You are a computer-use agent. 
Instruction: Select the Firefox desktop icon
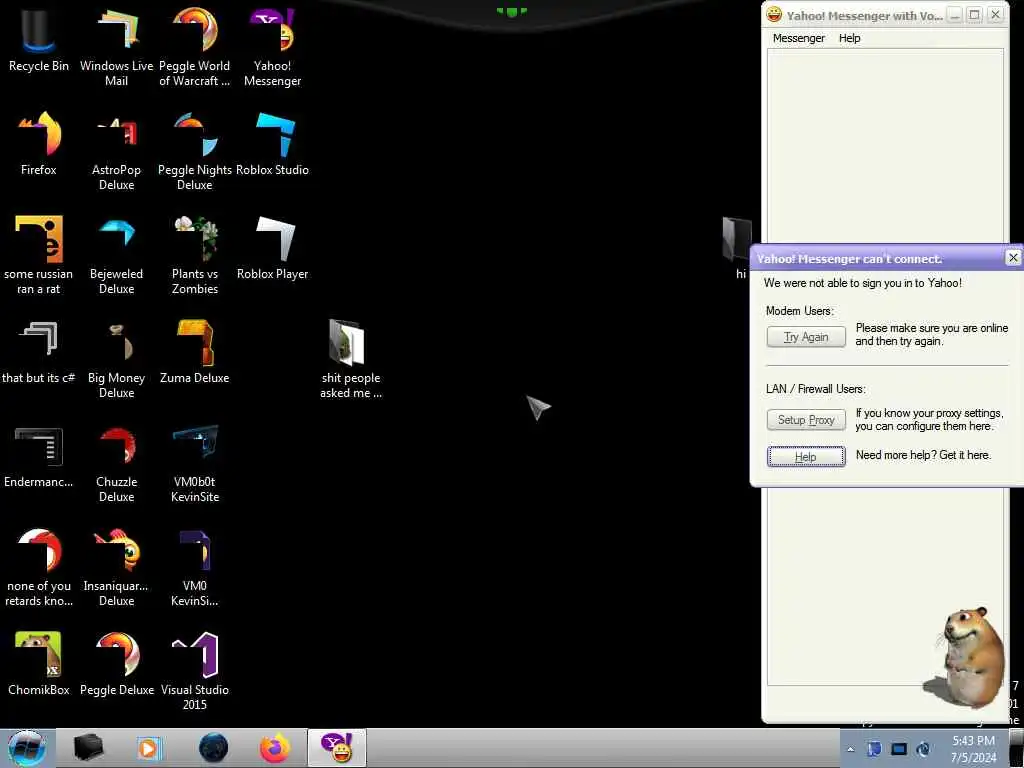click(x=39, y=144)
